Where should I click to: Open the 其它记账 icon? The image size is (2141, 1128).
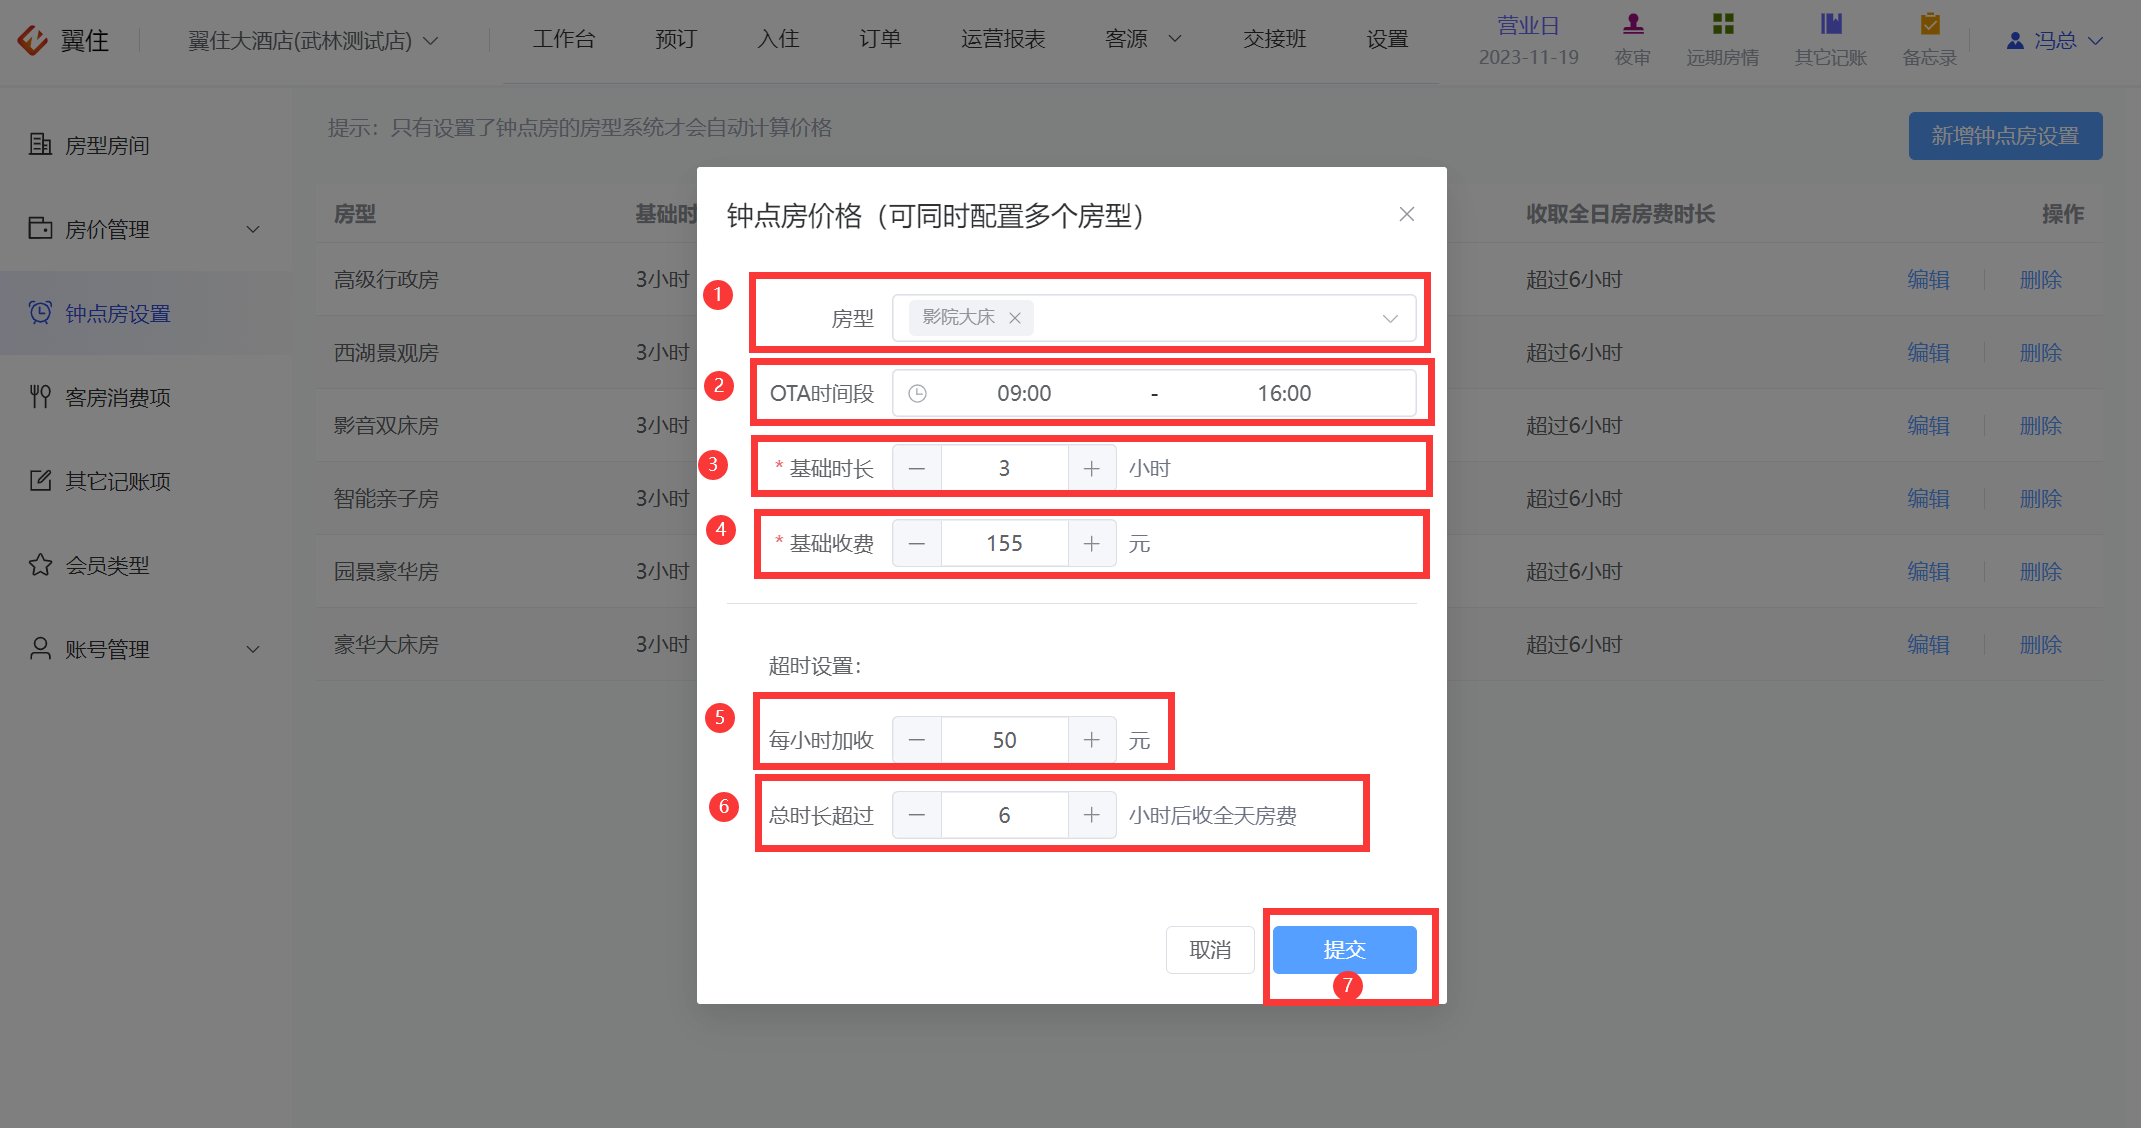coord(1831,23)
